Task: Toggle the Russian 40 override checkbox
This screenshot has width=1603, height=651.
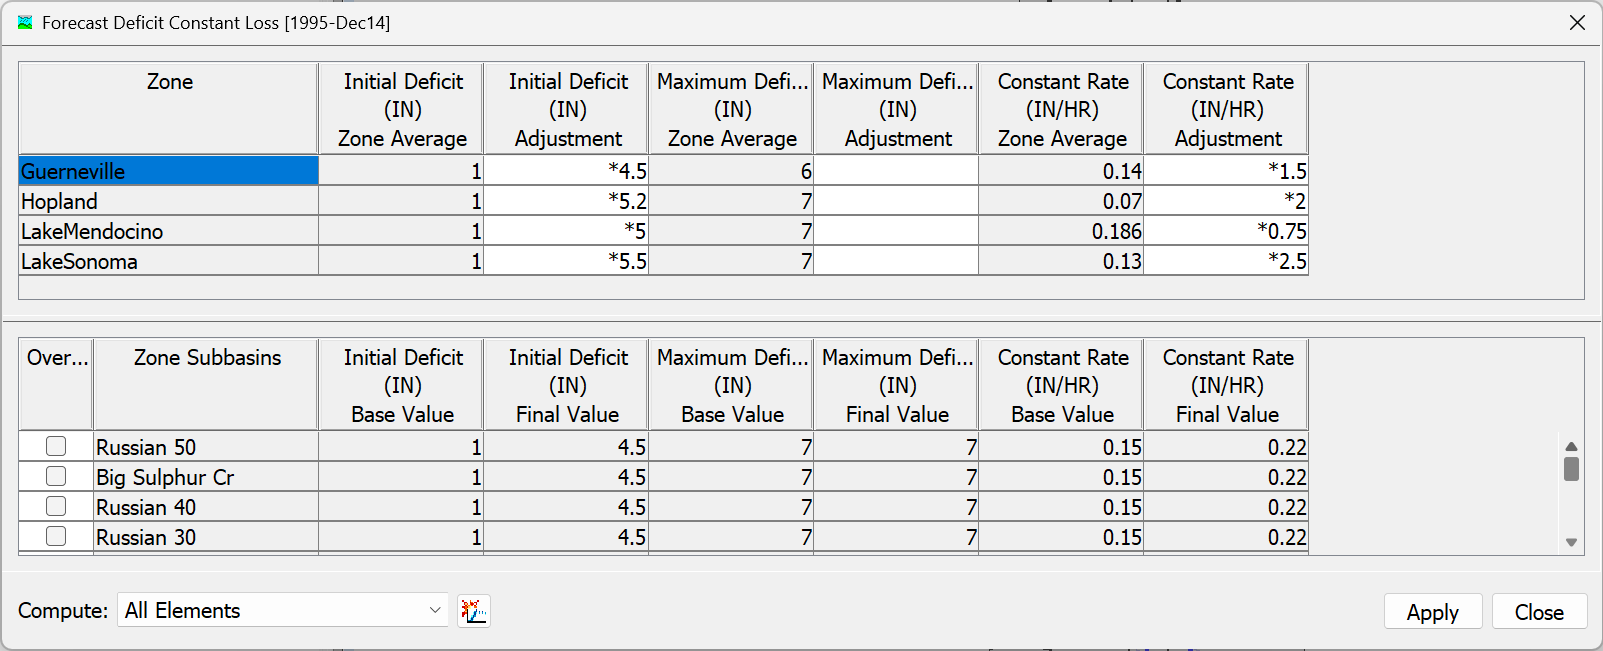Action: coord(56,506)
